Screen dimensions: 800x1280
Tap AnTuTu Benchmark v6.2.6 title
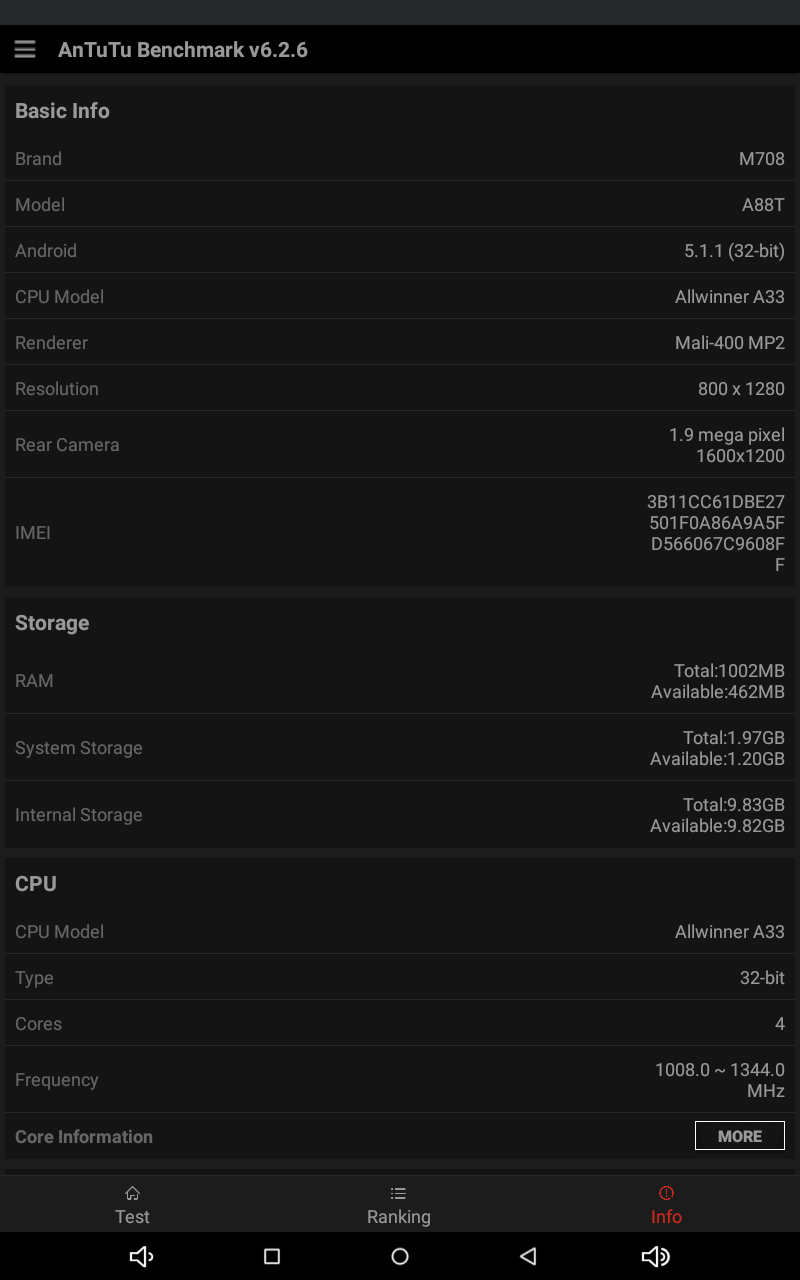pyautogui.click(x=183, y=50)
